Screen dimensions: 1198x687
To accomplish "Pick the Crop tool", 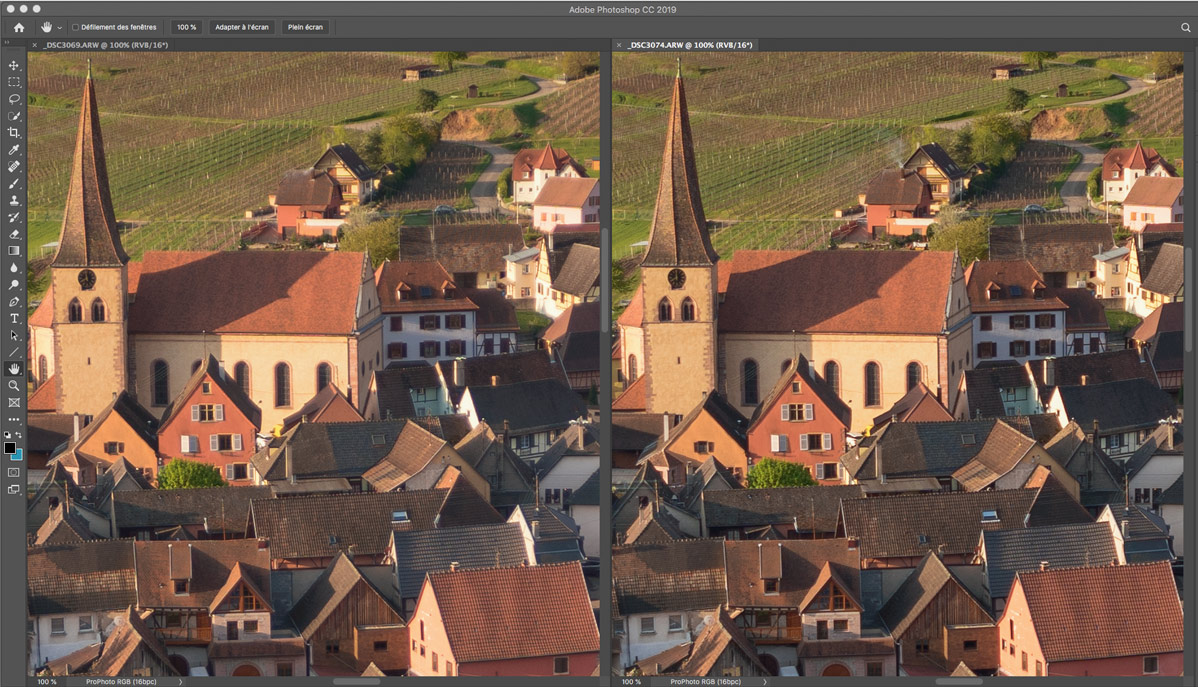I will tap(14, 132).
